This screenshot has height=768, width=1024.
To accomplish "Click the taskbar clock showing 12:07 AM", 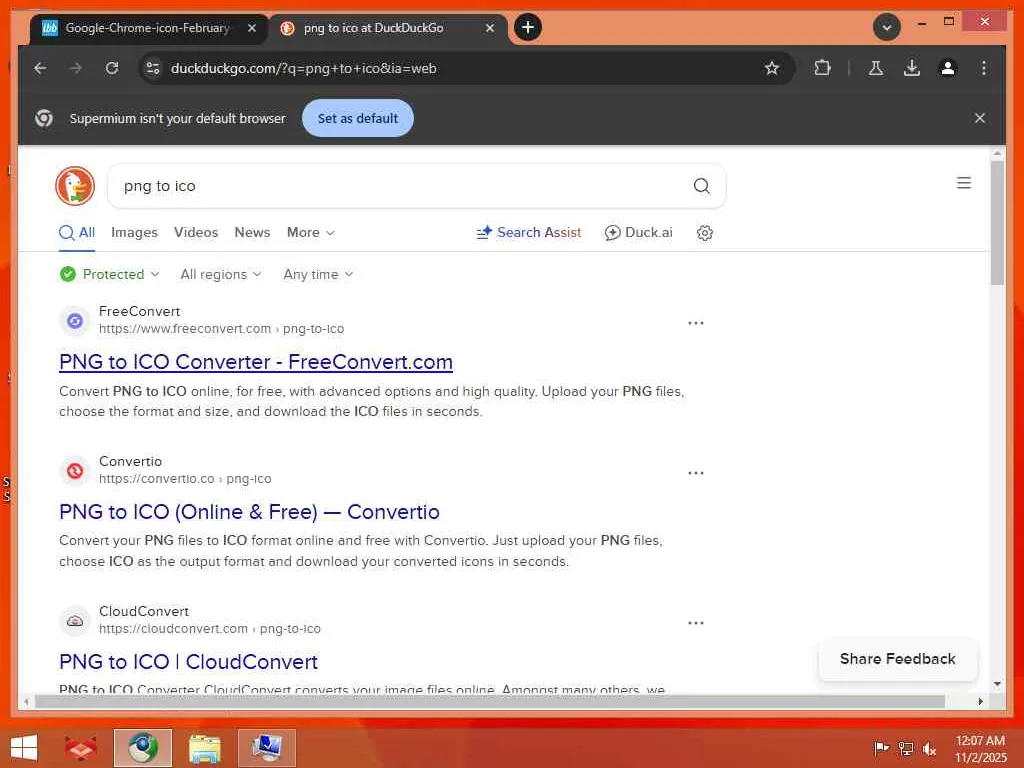I will (x=980, y=748).
